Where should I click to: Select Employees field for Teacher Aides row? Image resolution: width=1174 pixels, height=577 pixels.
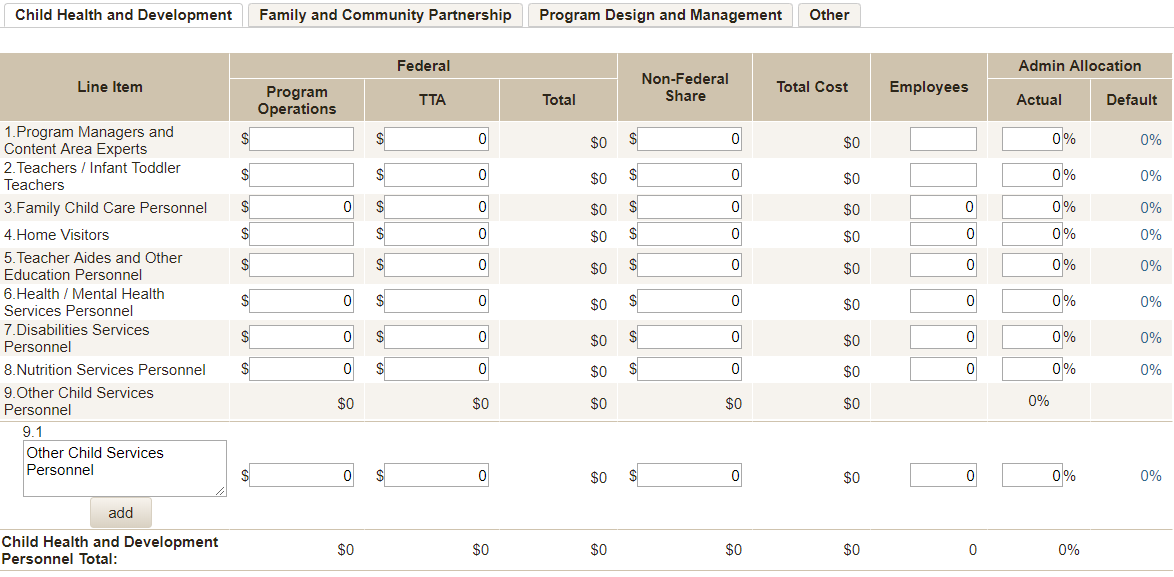(x=943, y=265)
